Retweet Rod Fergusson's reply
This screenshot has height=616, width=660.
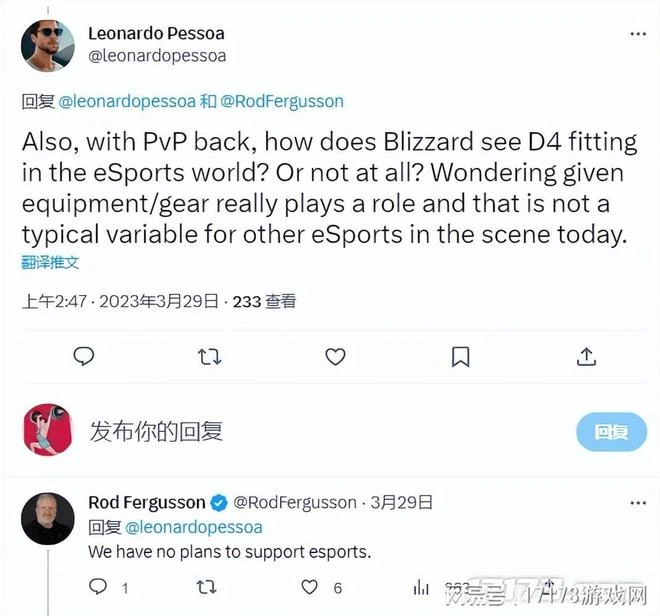pos(206,587)
